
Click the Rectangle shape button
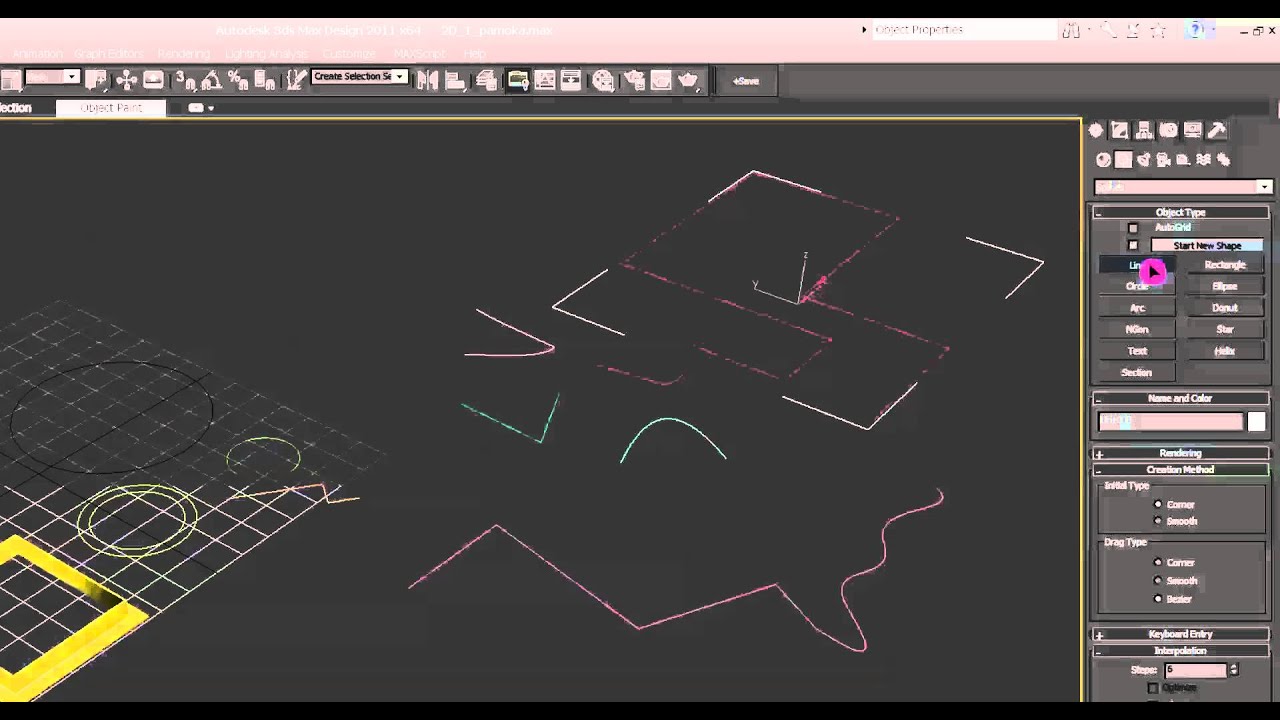1225,265
